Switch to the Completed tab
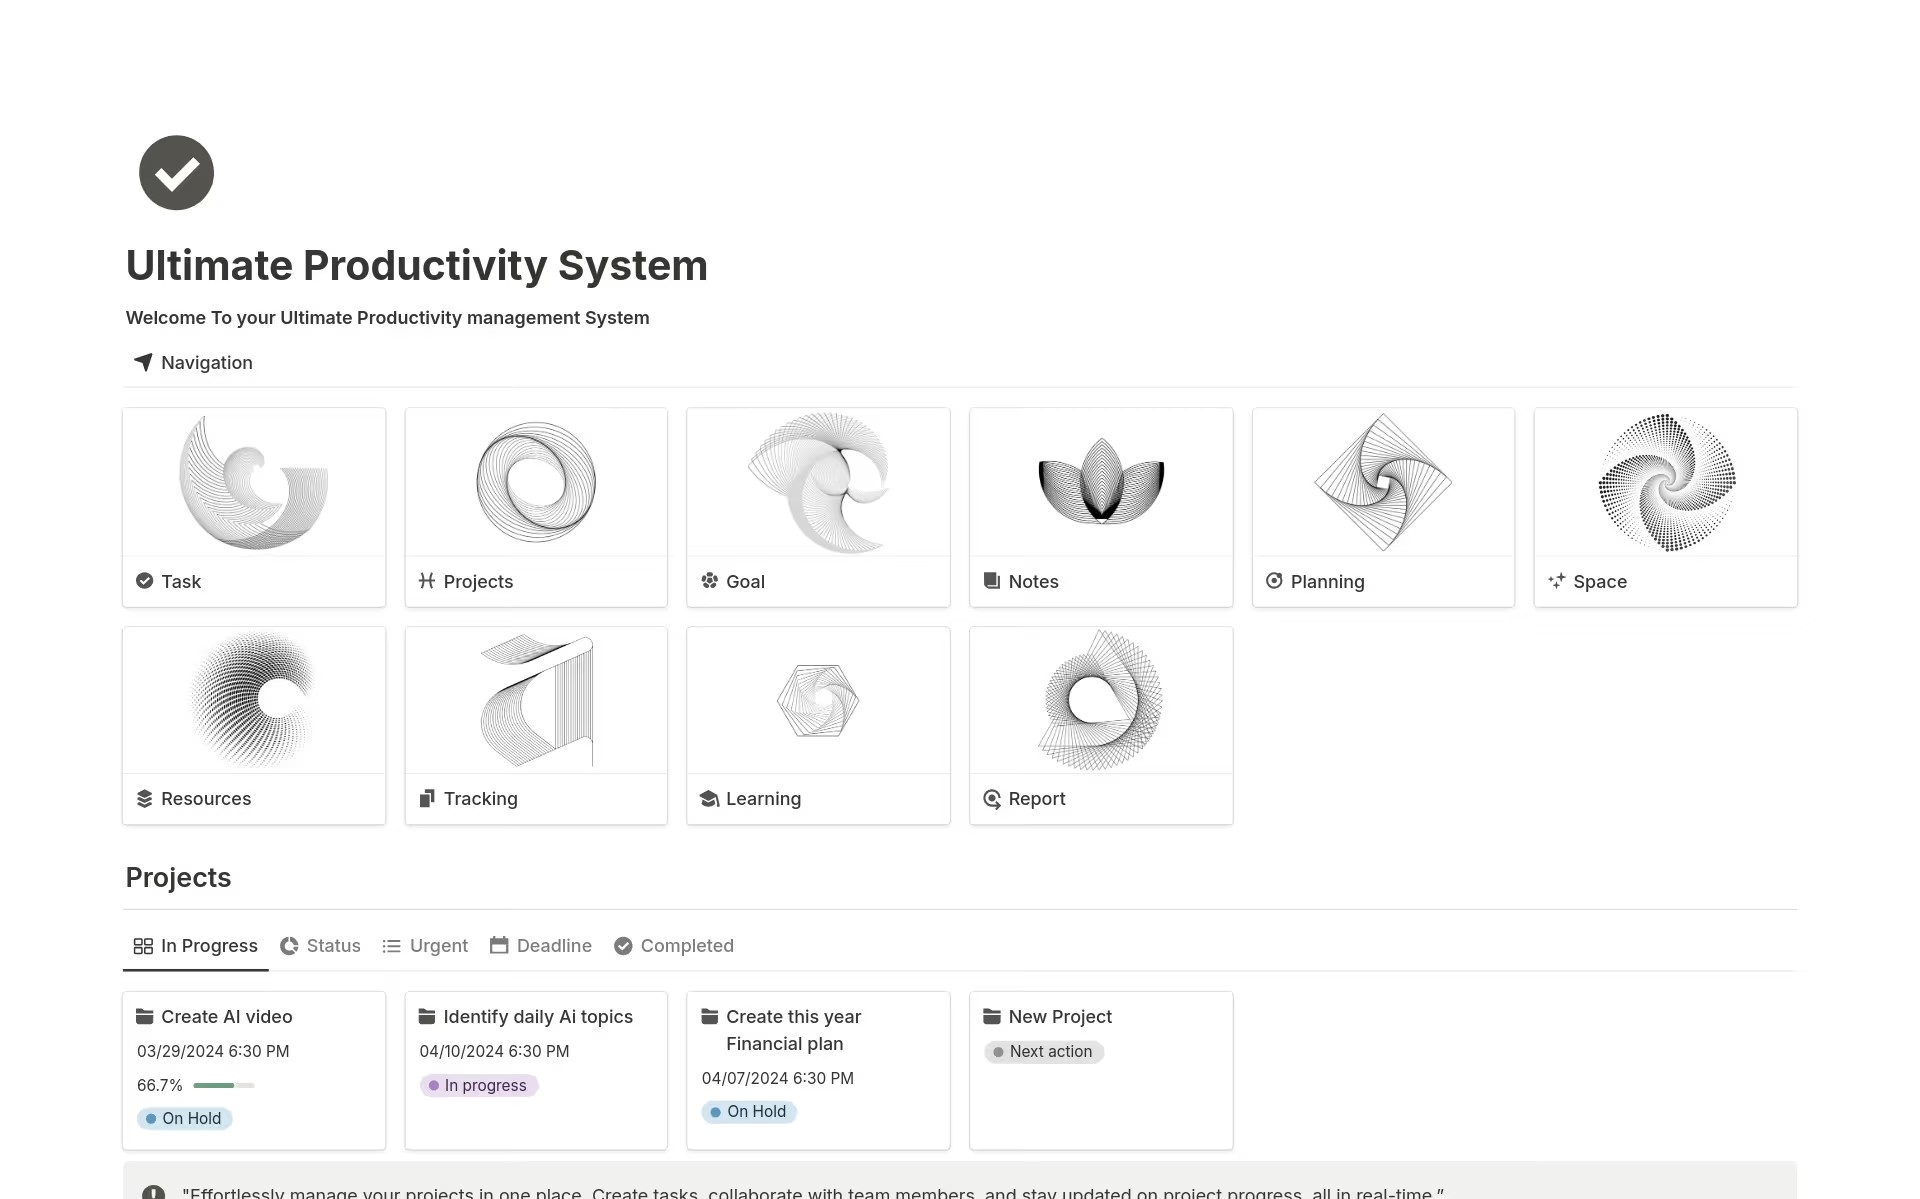 (674, 945)
